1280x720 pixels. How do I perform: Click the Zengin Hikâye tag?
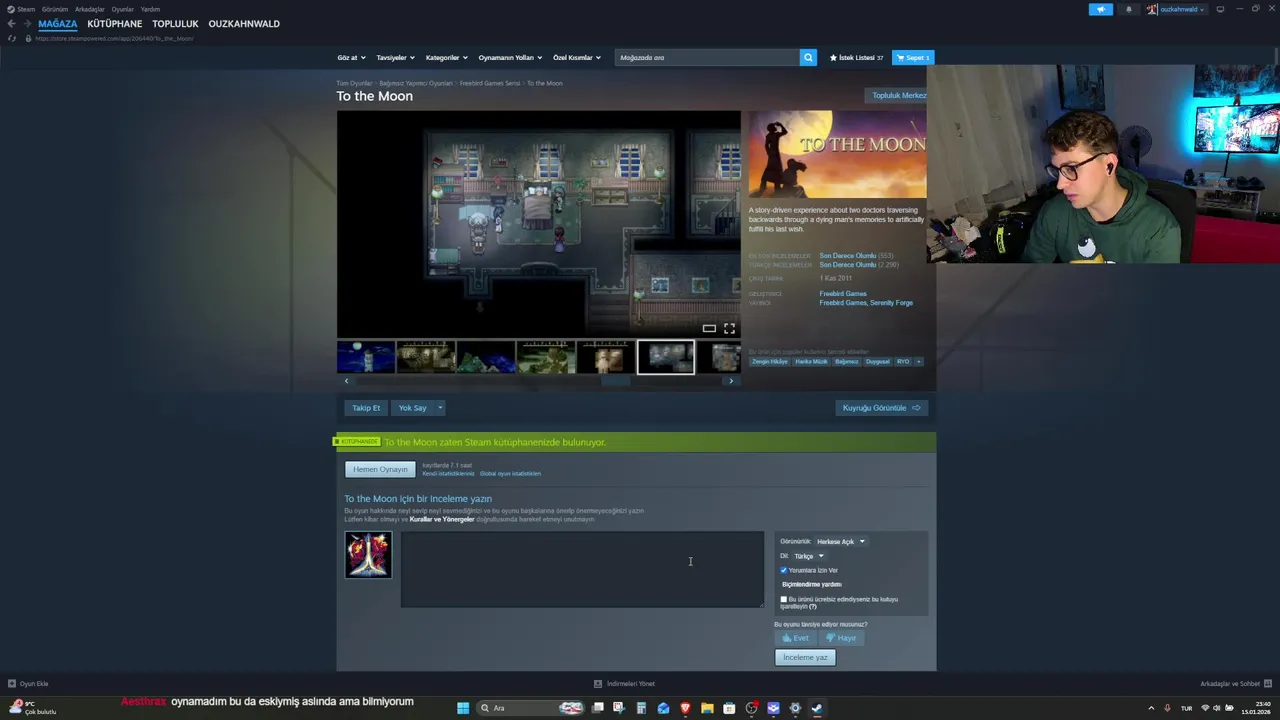pos(770,361)
